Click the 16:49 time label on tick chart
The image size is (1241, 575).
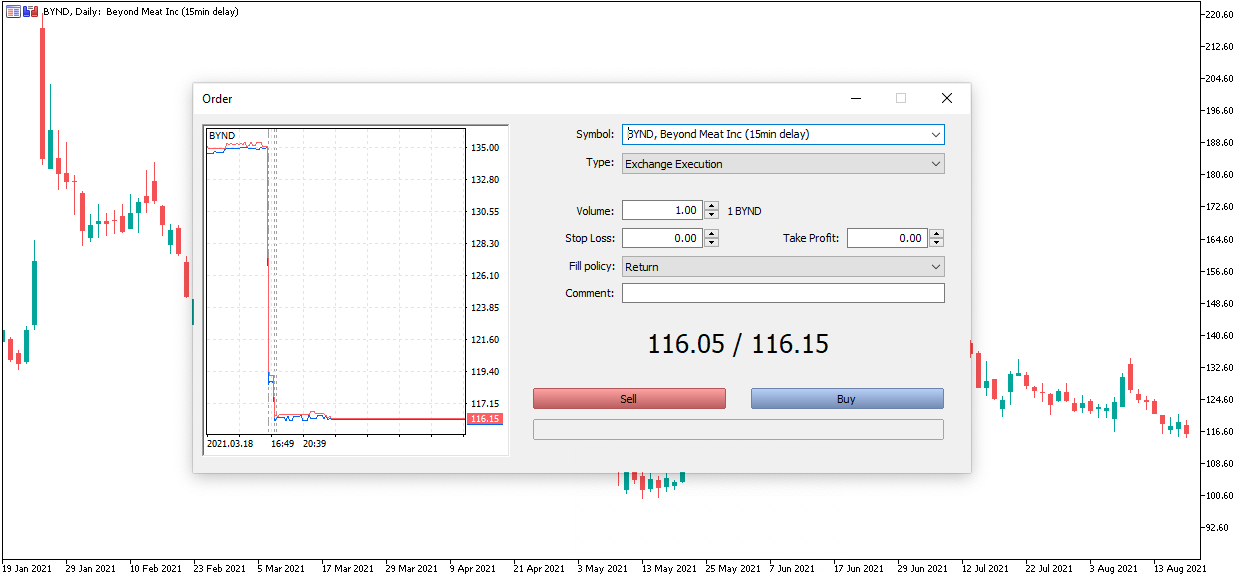[282, 443]
